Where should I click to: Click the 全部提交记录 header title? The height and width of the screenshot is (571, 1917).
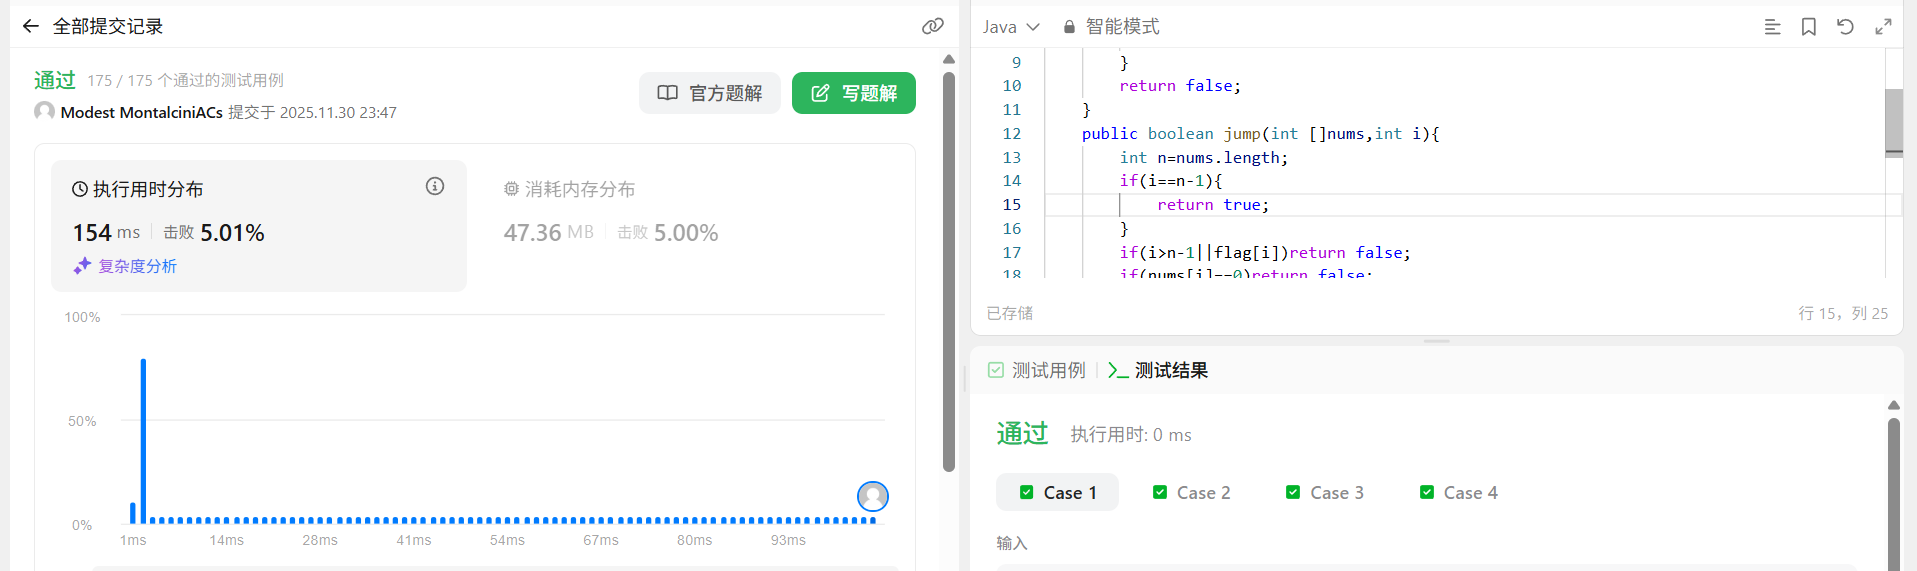tap(108, 27)
